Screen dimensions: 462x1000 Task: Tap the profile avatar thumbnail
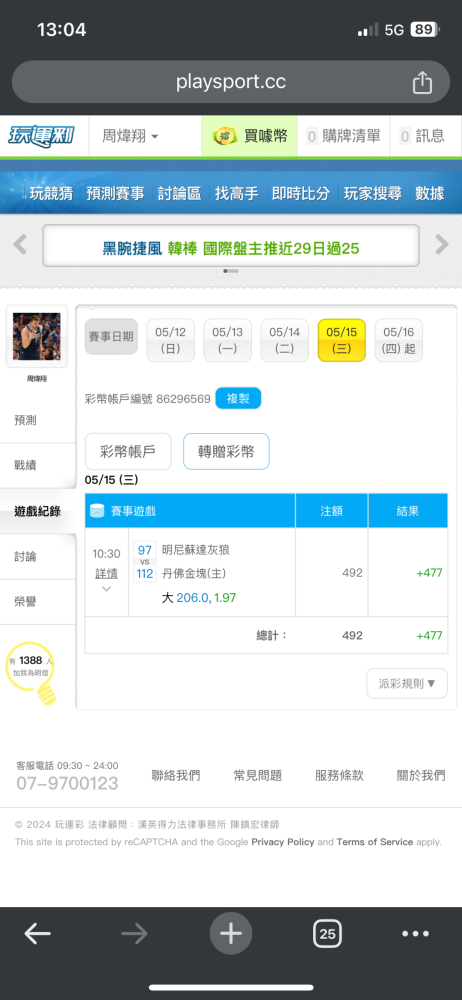(36, 336)
